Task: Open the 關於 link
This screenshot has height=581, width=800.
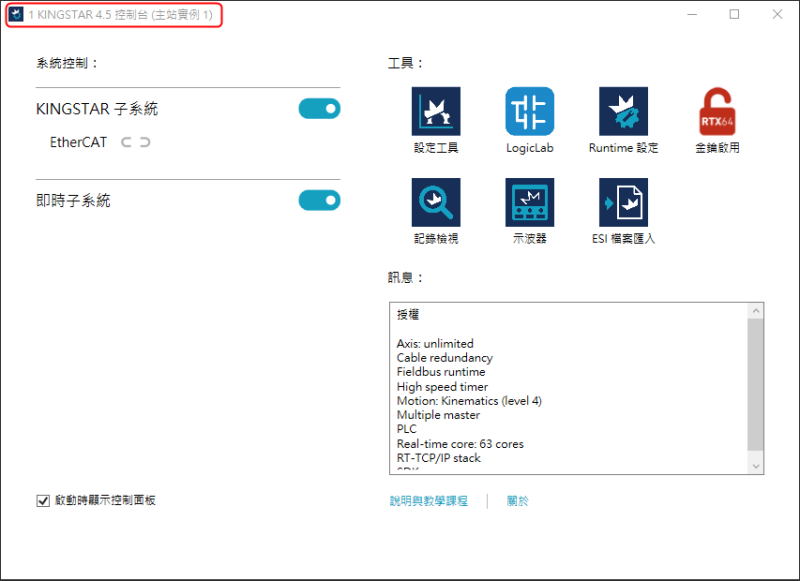Action: [x=517, y=501]
